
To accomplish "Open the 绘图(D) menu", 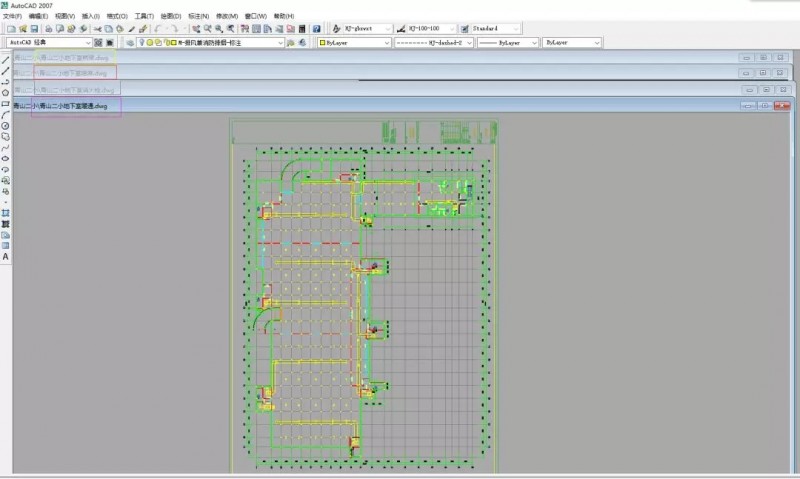I will click(171, 17).
